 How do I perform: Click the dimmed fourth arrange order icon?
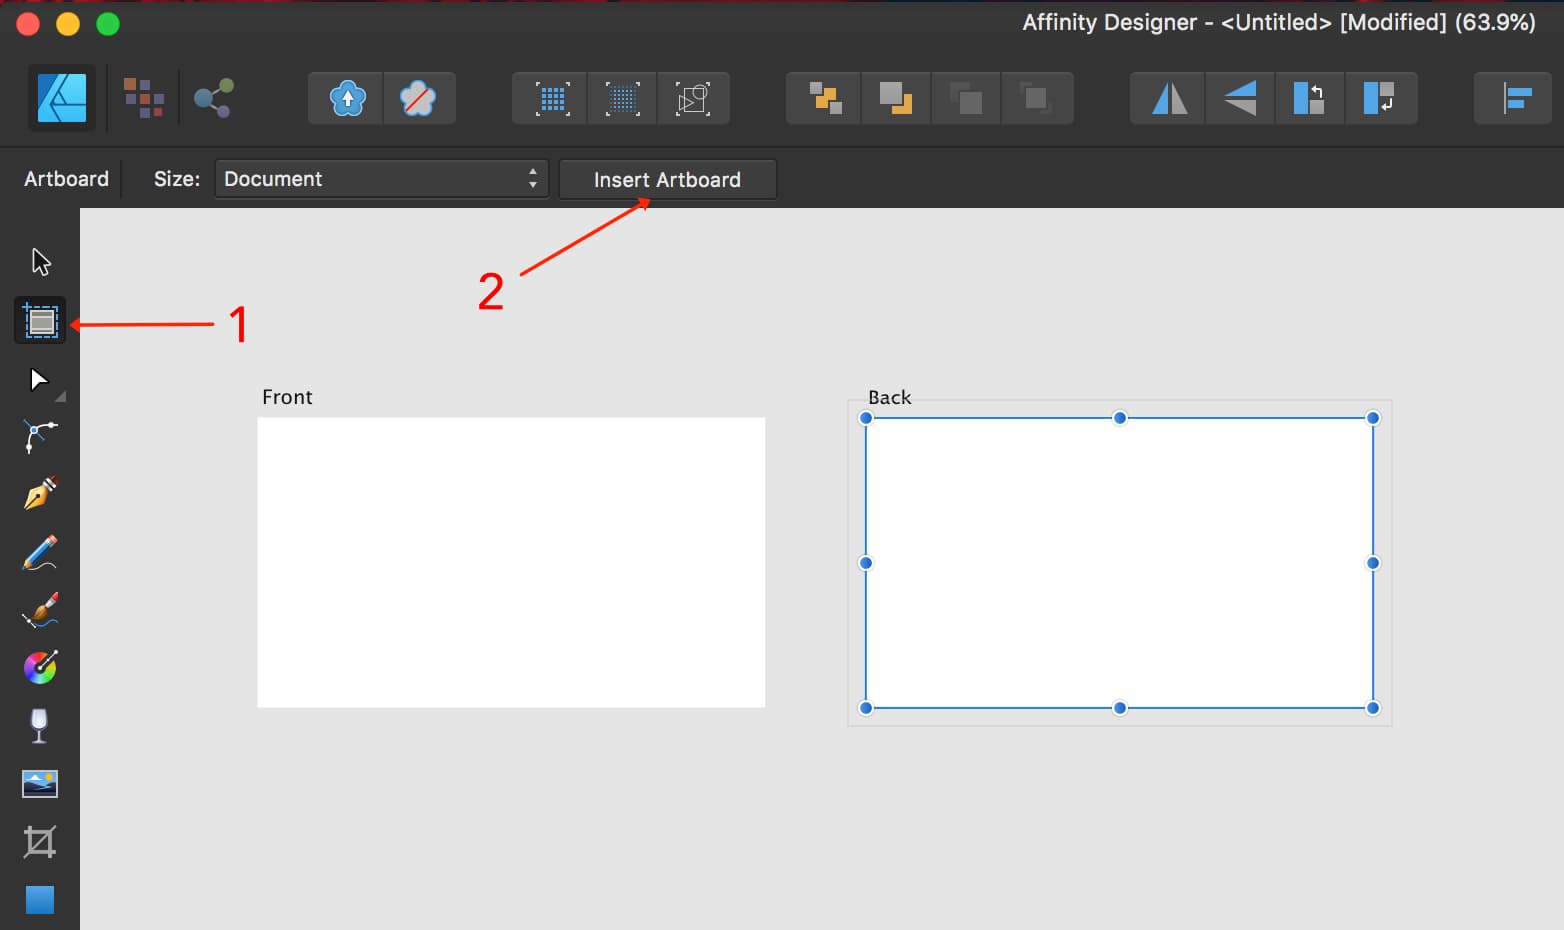click(x=1036, y=98)
